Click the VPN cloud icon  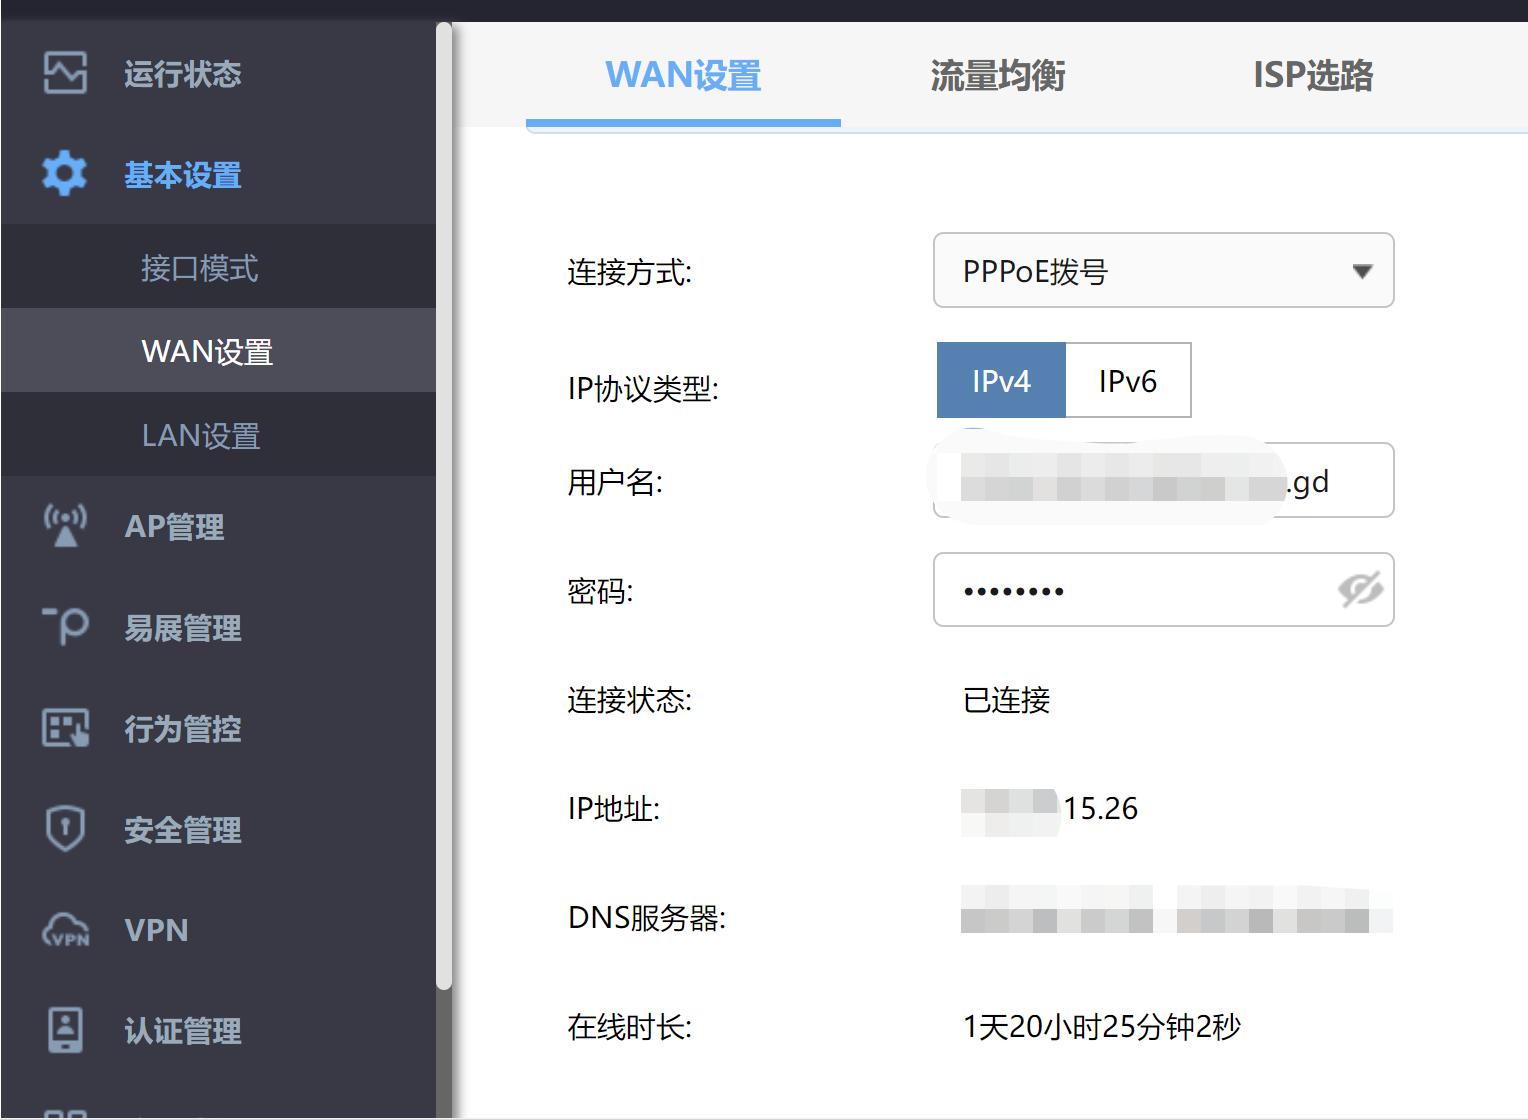(x=64, y=931)
